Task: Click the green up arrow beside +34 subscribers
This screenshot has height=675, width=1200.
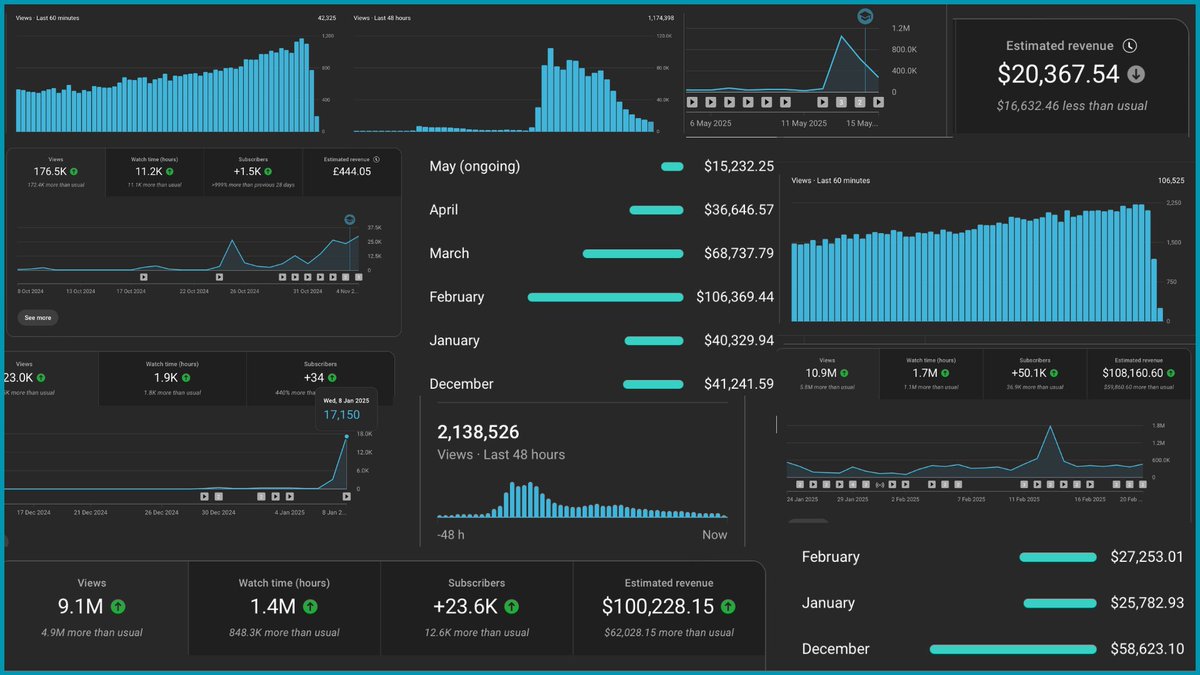Action: click(x=332, y=378)
